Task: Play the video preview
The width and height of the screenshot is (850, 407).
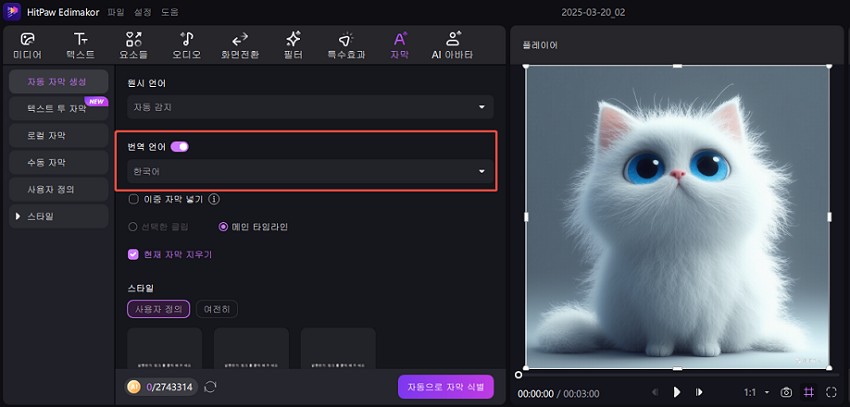Action: point(677,392)
